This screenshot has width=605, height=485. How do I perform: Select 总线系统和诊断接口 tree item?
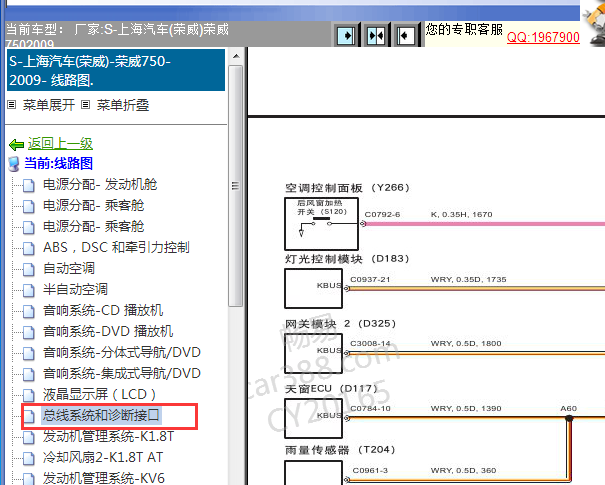[101, 416]
